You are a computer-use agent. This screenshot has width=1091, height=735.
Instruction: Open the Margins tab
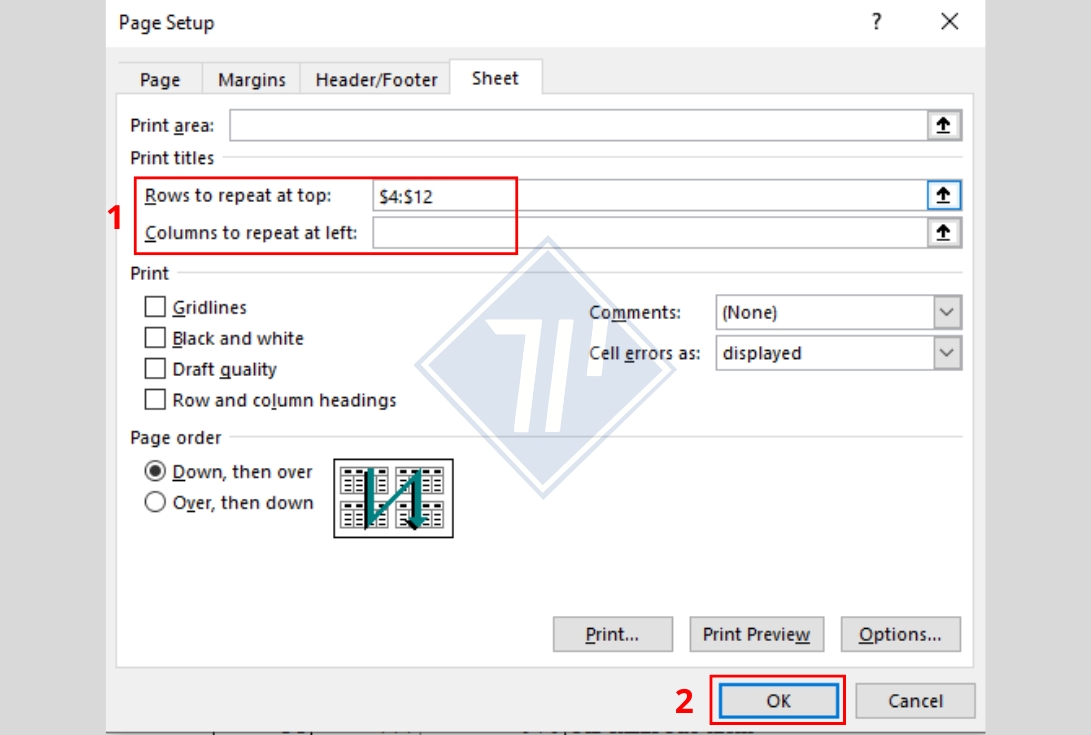pyautogui.click(x=252, y=79)
